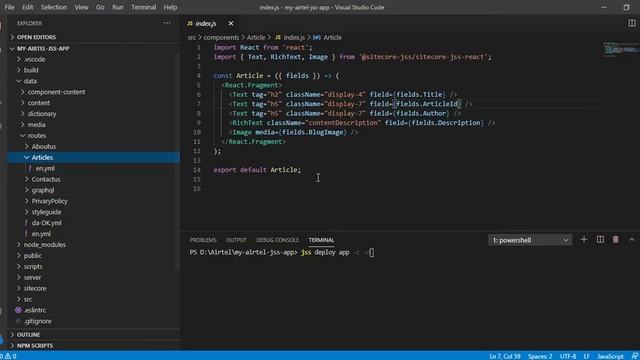Switch to PROBLEMS panel tab
Screen dimensions: 640x360
click(203, 240)
